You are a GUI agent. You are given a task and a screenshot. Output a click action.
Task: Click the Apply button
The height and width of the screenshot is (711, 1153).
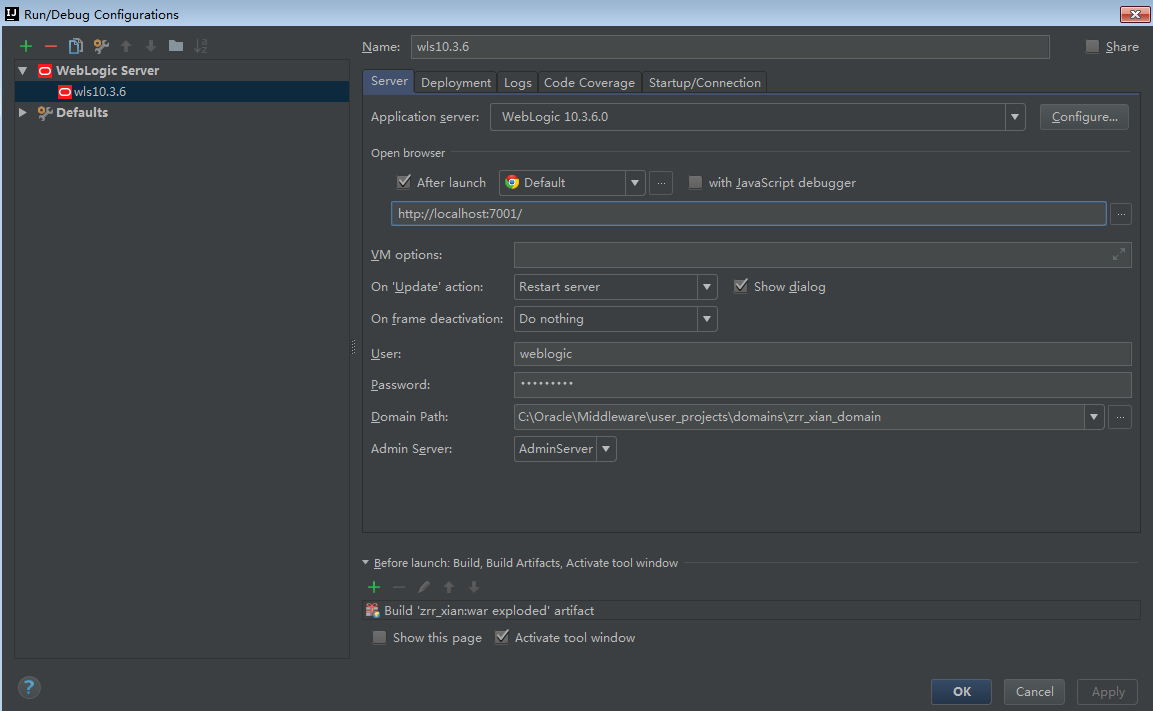1107,692
